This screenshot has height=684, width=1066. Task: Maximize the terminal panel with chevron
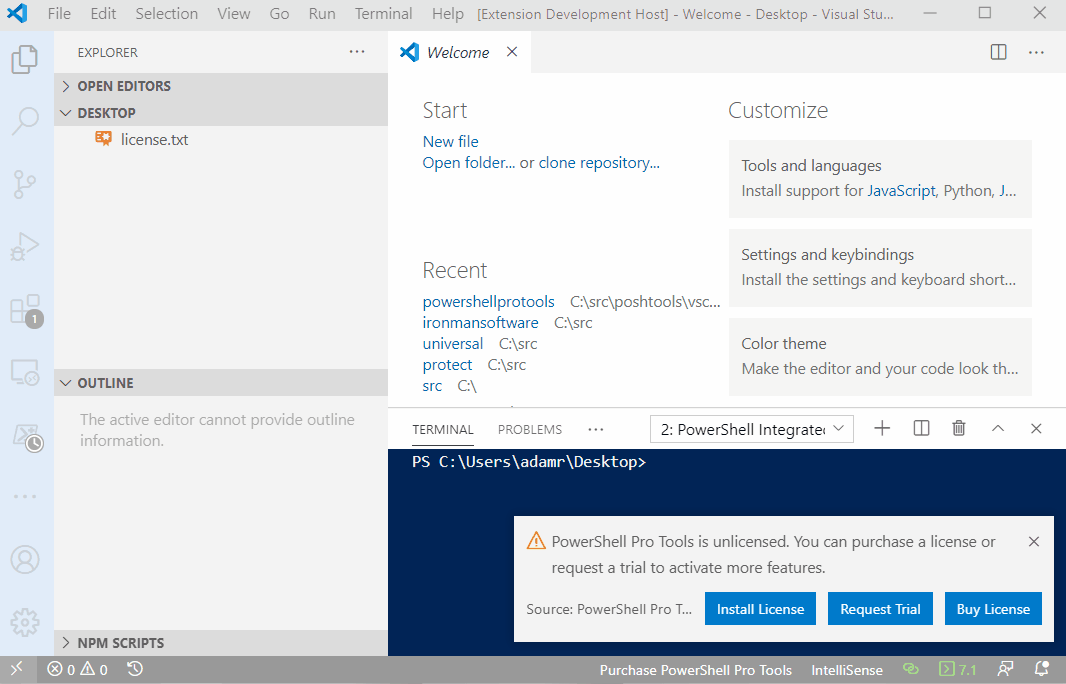click(x=997, y=428)
